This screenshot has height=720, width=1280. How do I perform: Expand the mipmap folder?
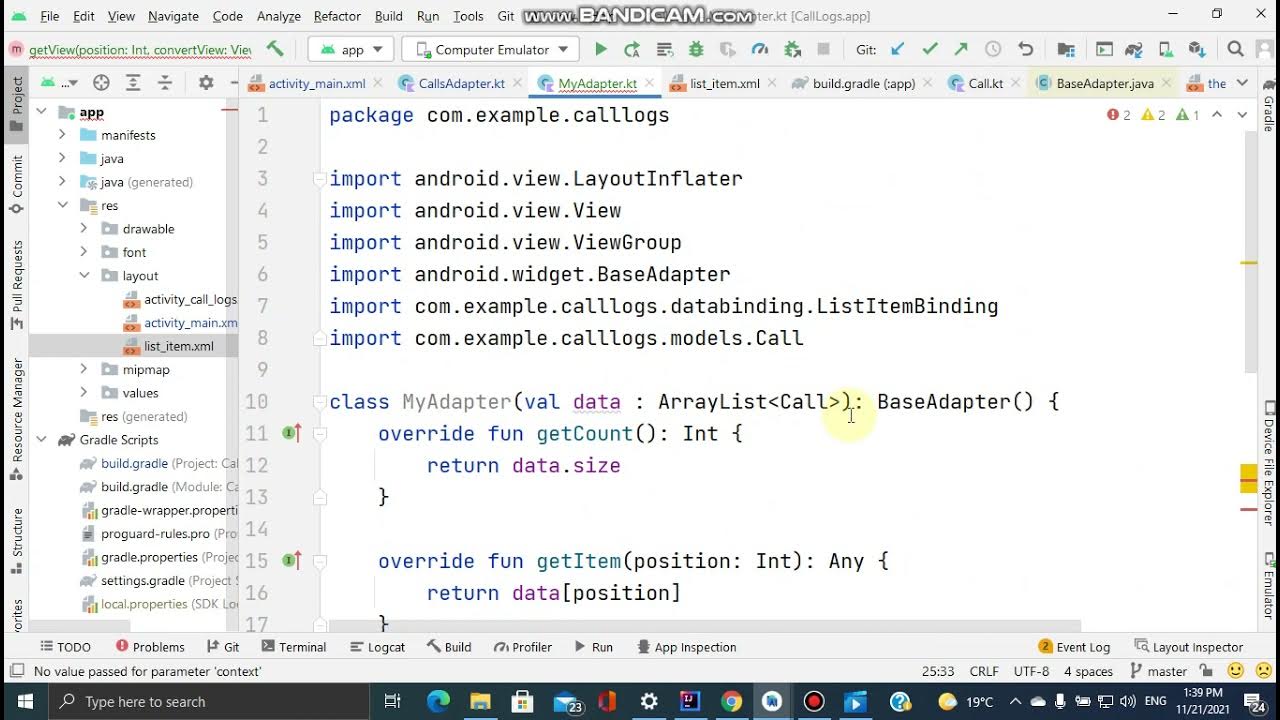[84, 370]
